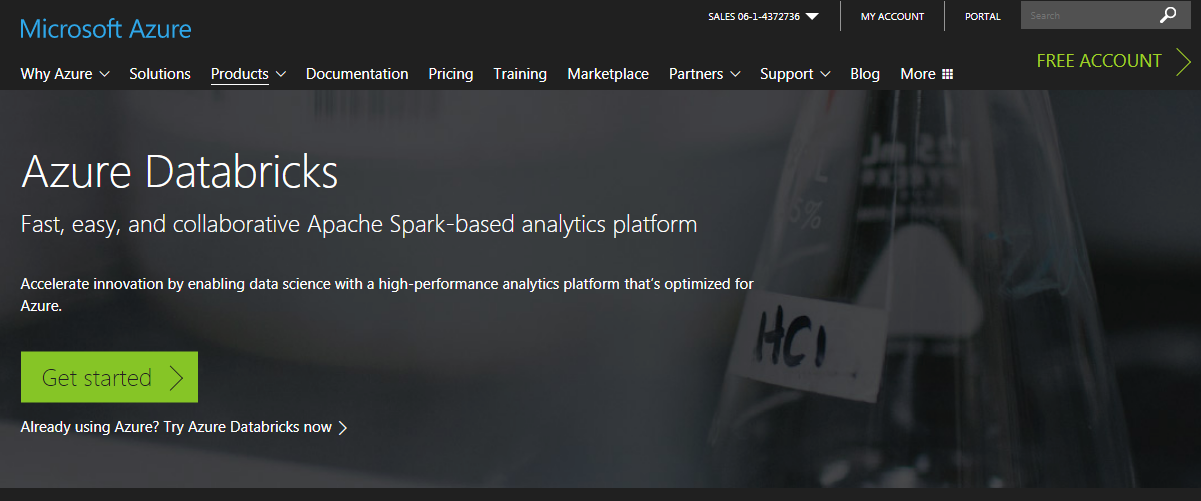Image resolution: width=1201 pixels, height=501 pixels.
Task: Click chevron after Try Azure Databricks now
Action: [343, 428]
